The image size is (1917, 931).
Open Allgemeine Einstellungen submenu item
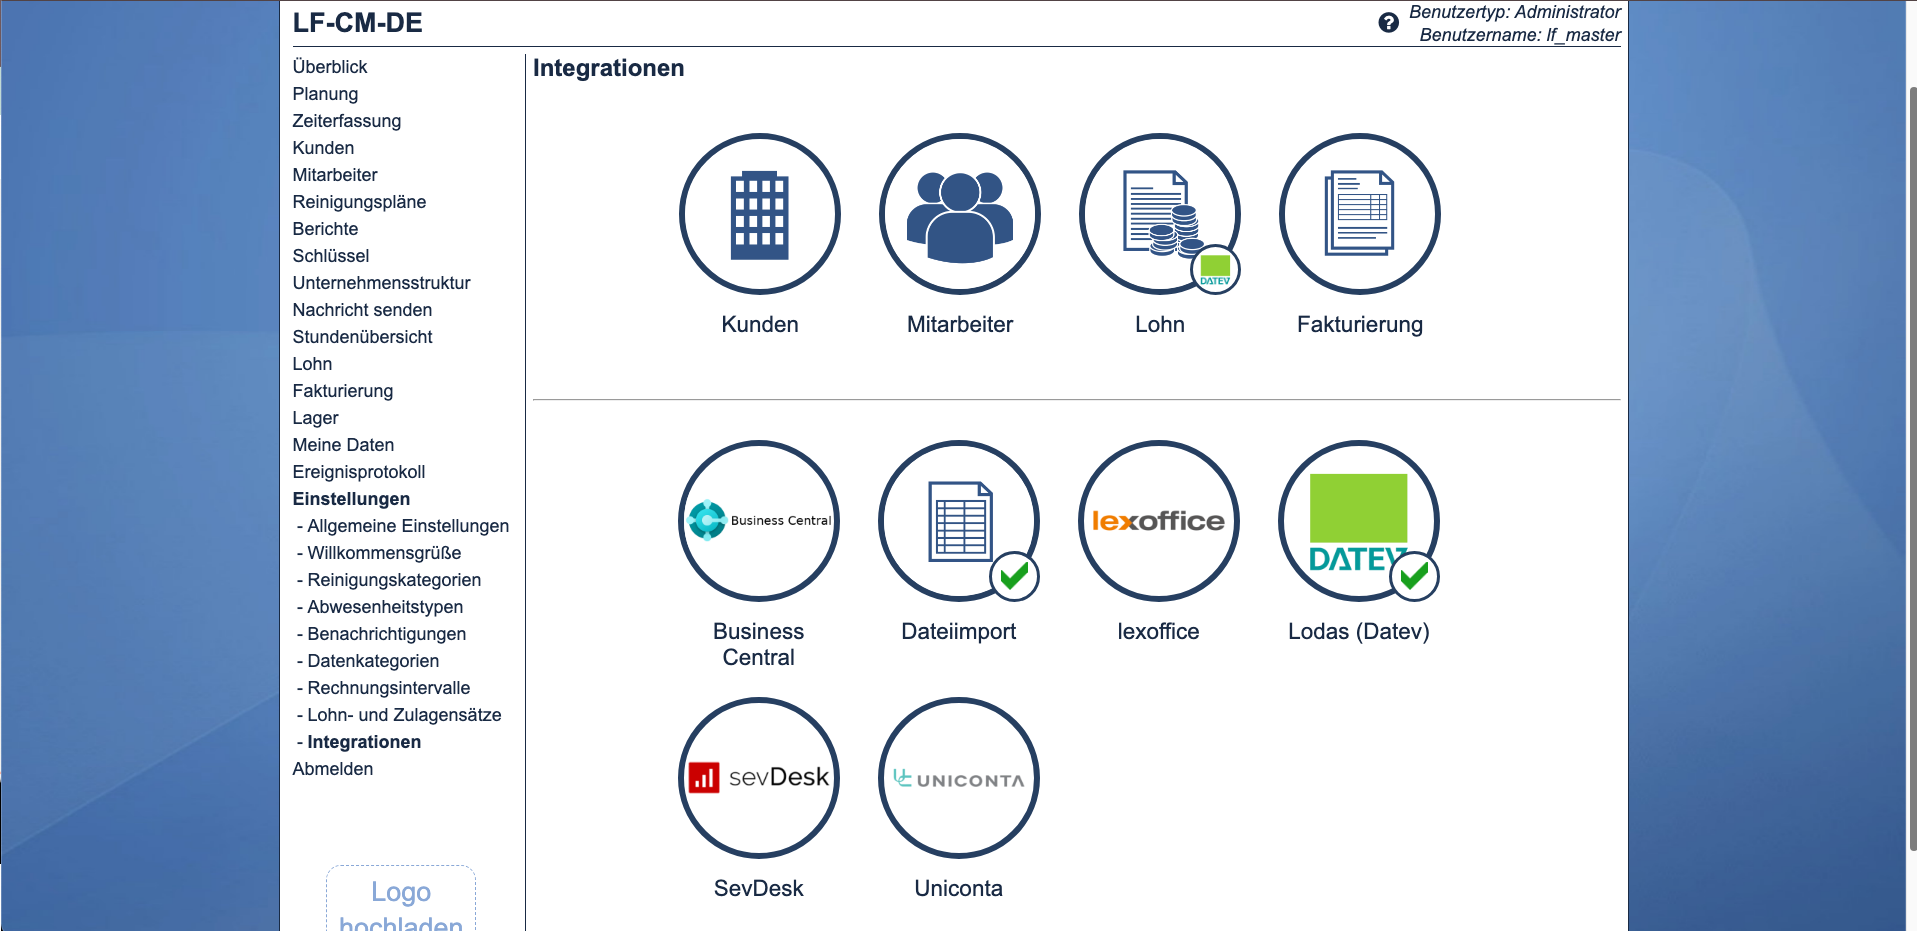pos(407,526)
